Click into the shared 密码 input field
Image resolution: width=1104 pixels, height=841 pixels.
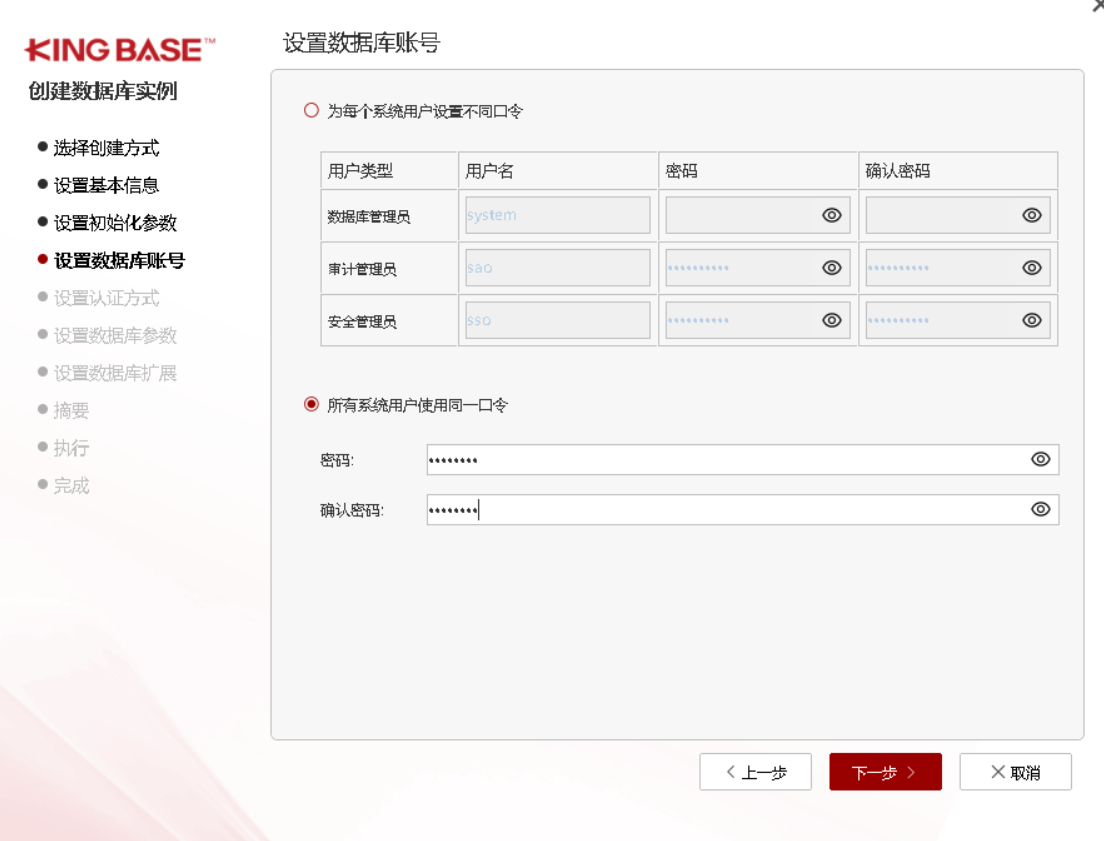tap(720, 460)
